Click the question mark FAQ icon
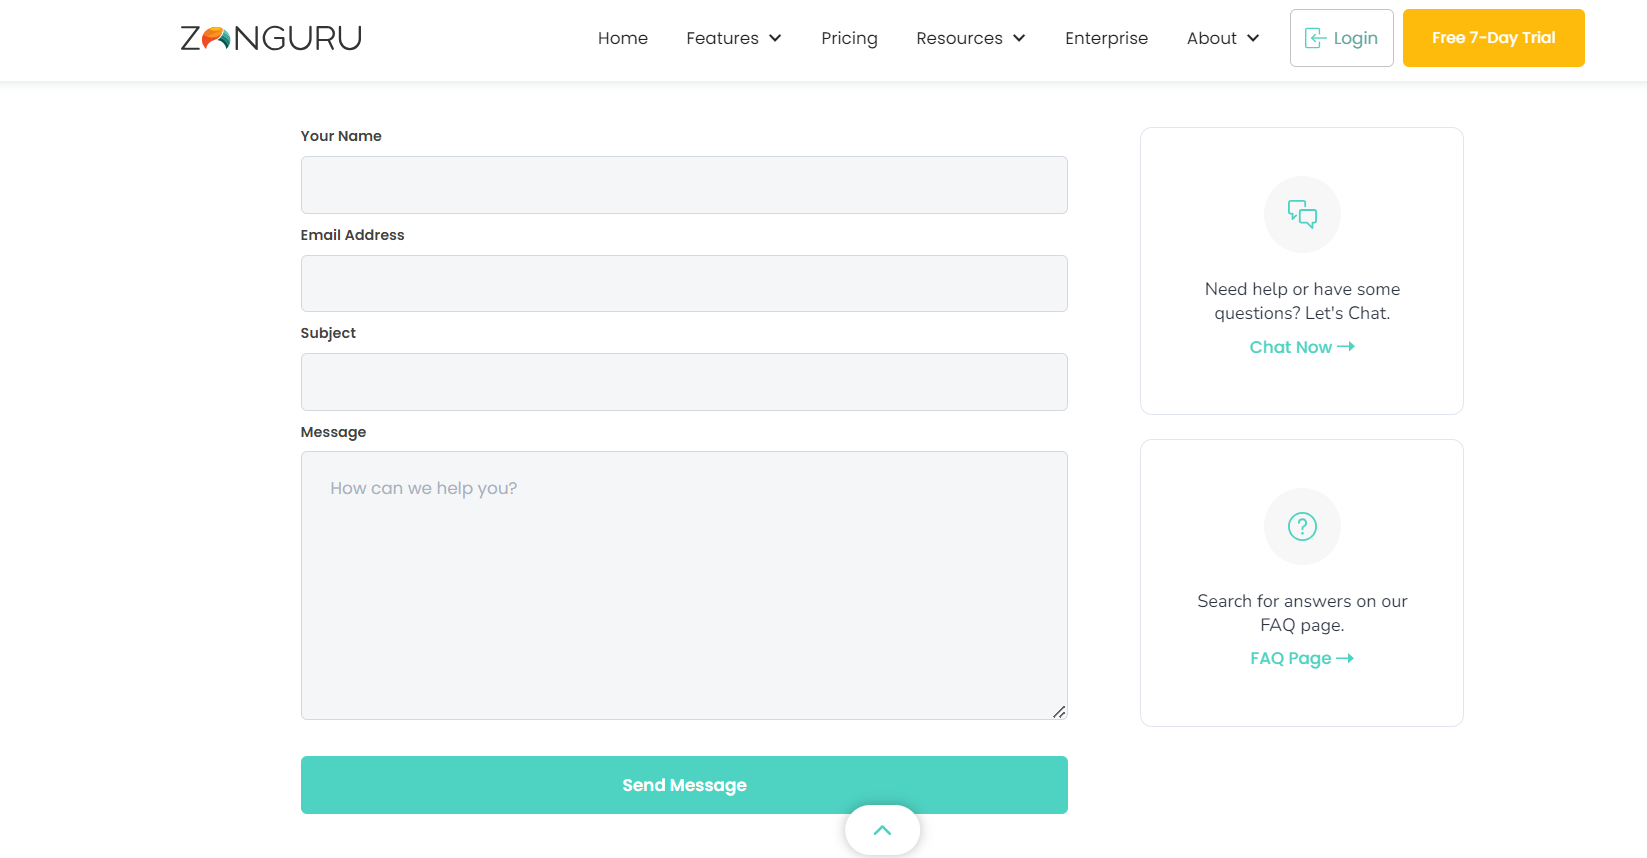 pos(1302,526)
